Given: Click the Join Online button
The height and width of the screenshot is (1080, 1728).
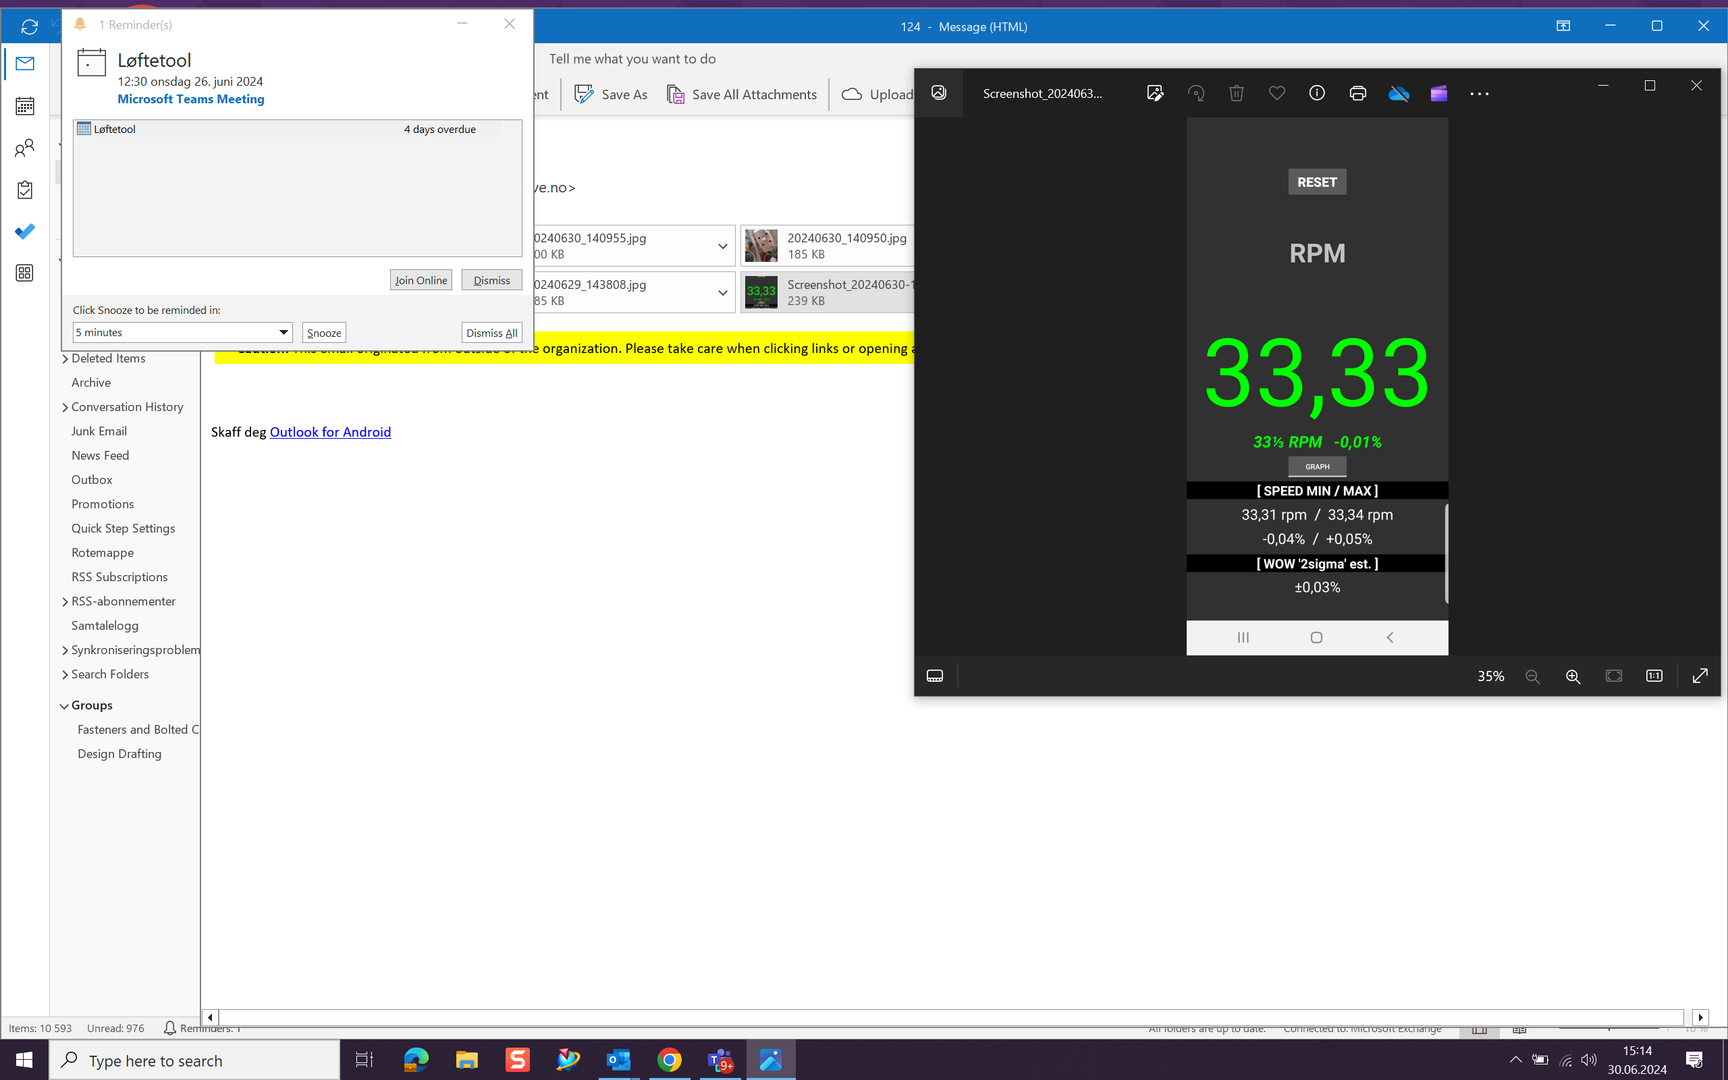Looking at the screenshot, I should click(x=421, y=281).
